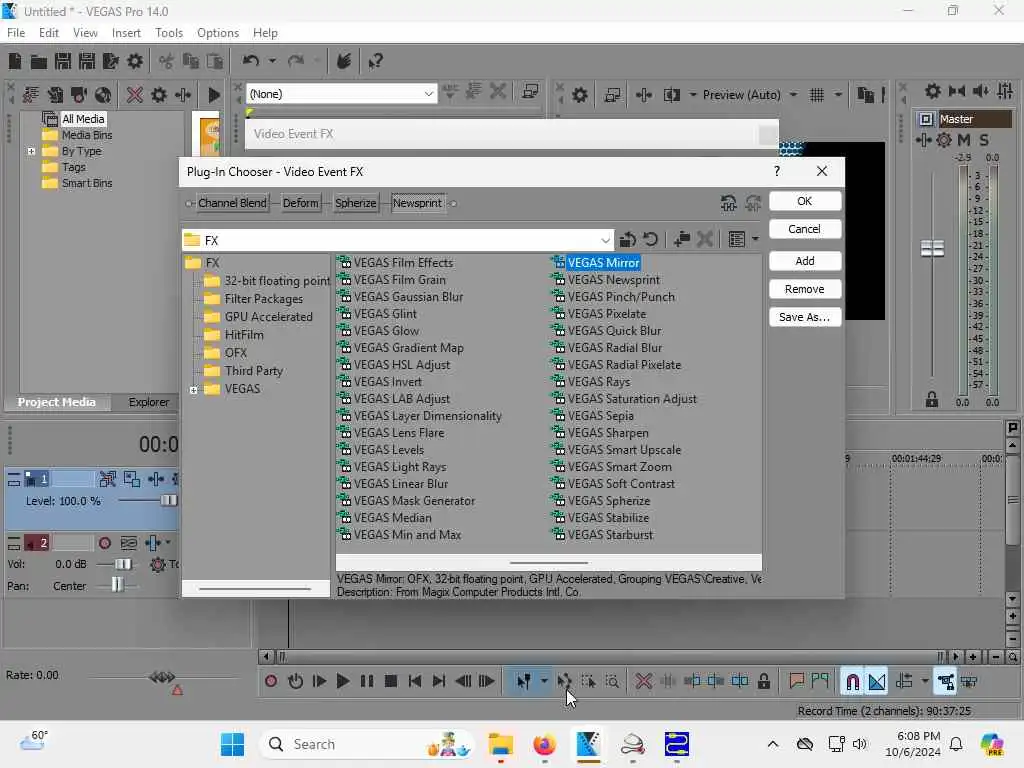Click the red X remove media icon
1024x768 pixels.
tap(135, 95)
